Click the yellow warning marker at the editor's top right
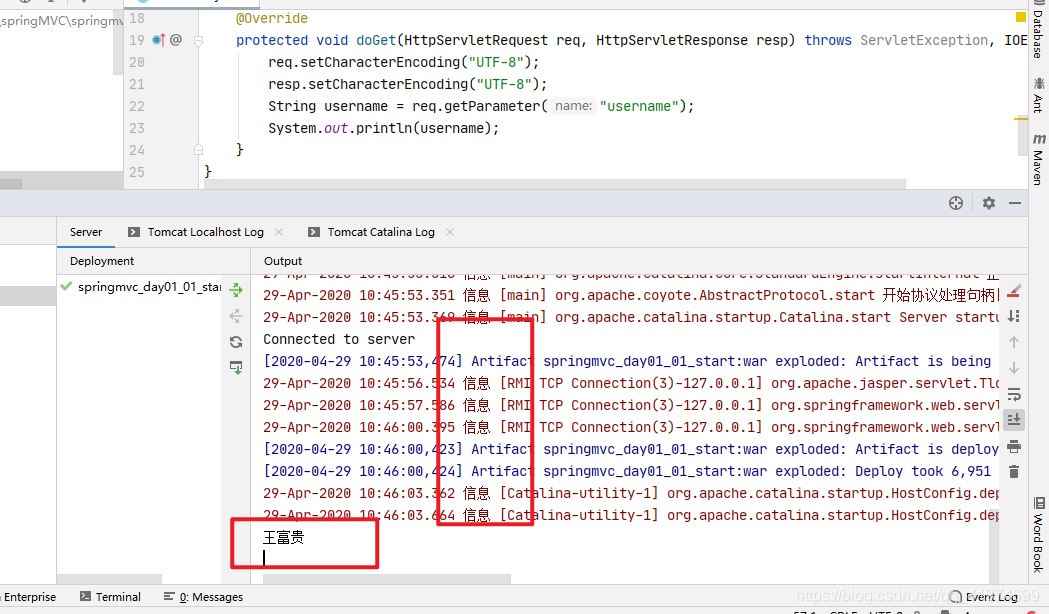1049x614 pixels. click(x=1020, y=17)
